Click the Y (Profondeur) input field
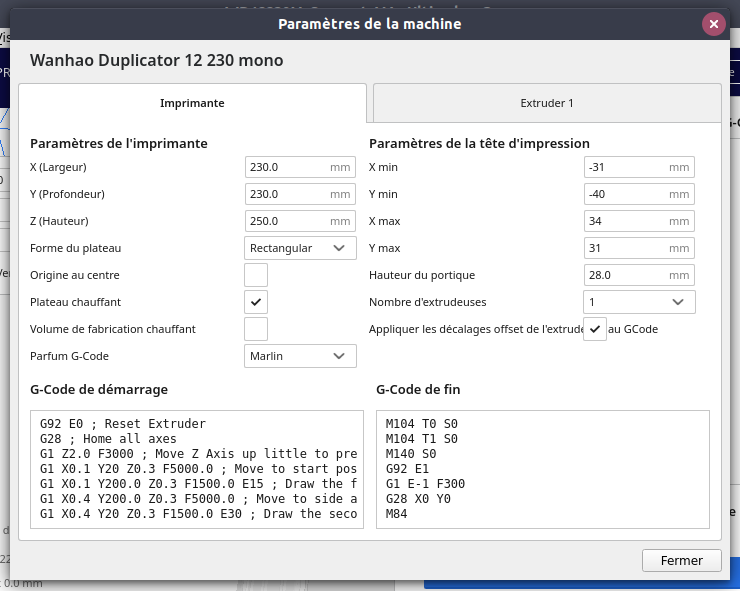 tap(300, 194)
